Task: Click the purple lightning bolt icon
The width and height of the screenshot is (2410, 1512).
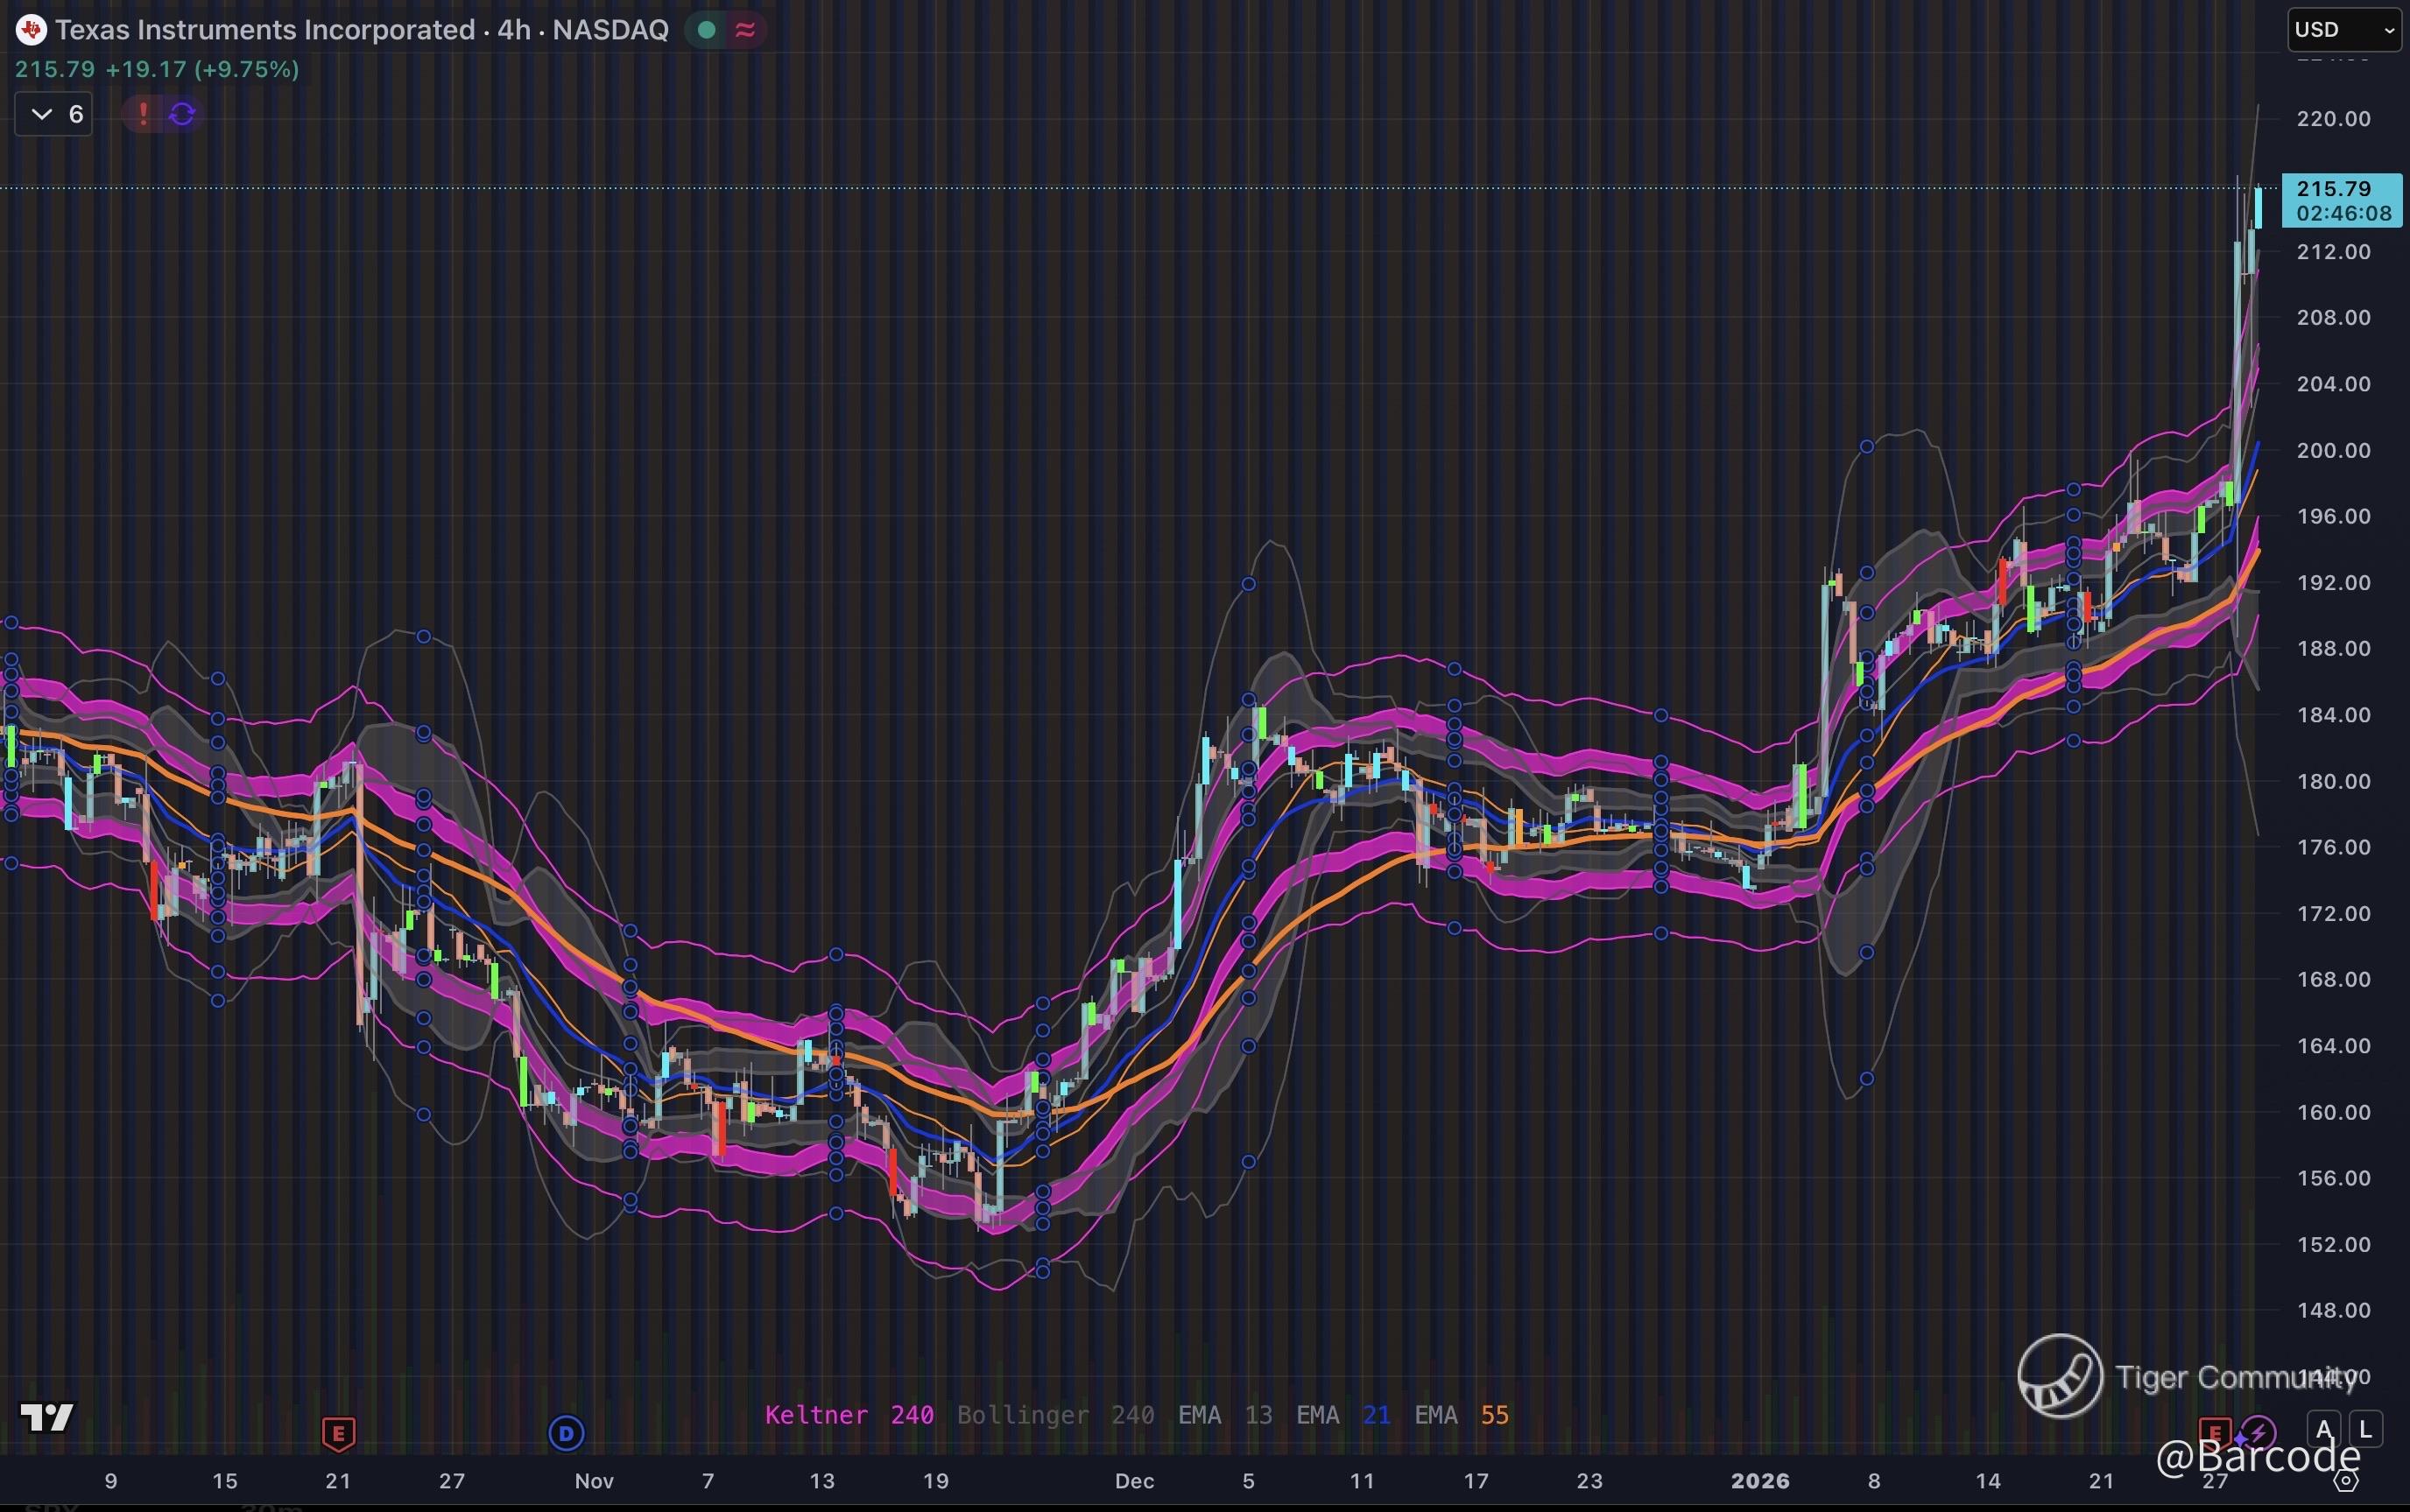Action: point(2258,1432)
